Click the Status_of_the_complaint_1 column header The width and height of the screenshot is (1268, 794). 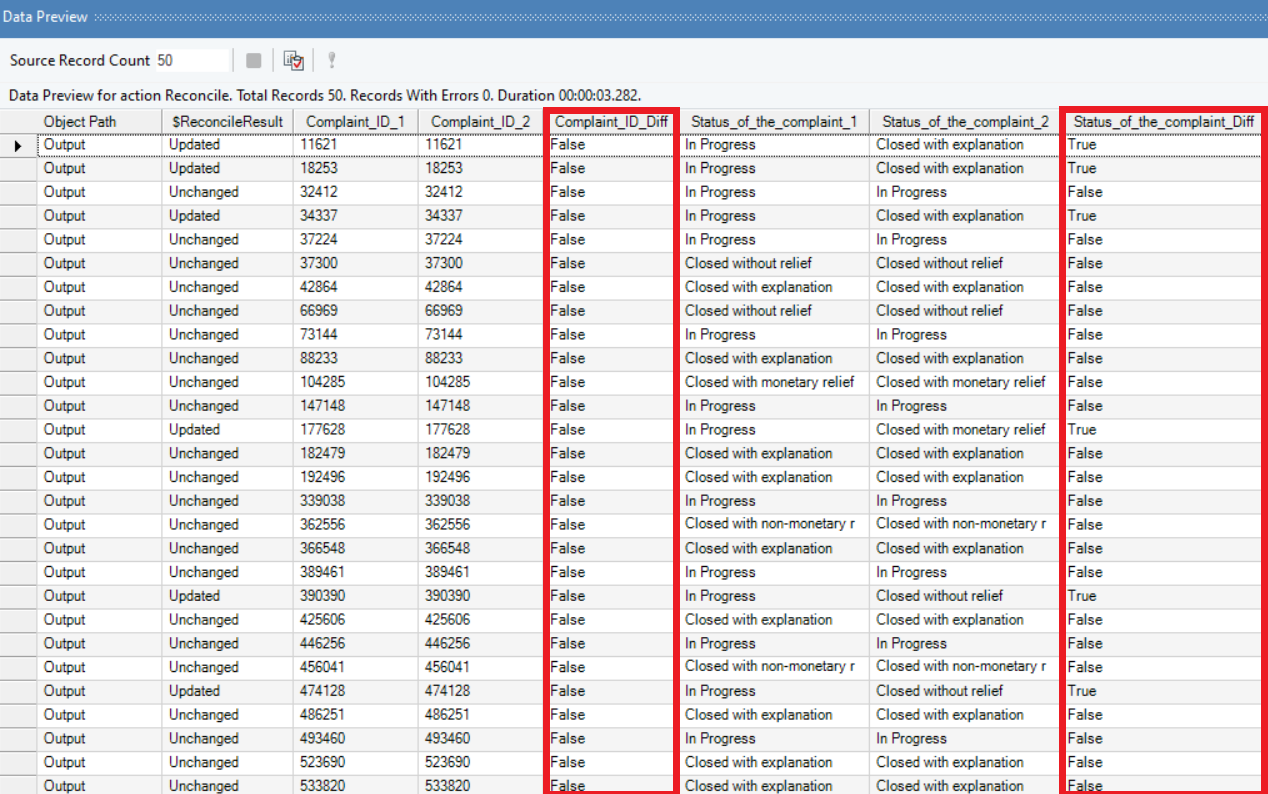click(773, 121)
